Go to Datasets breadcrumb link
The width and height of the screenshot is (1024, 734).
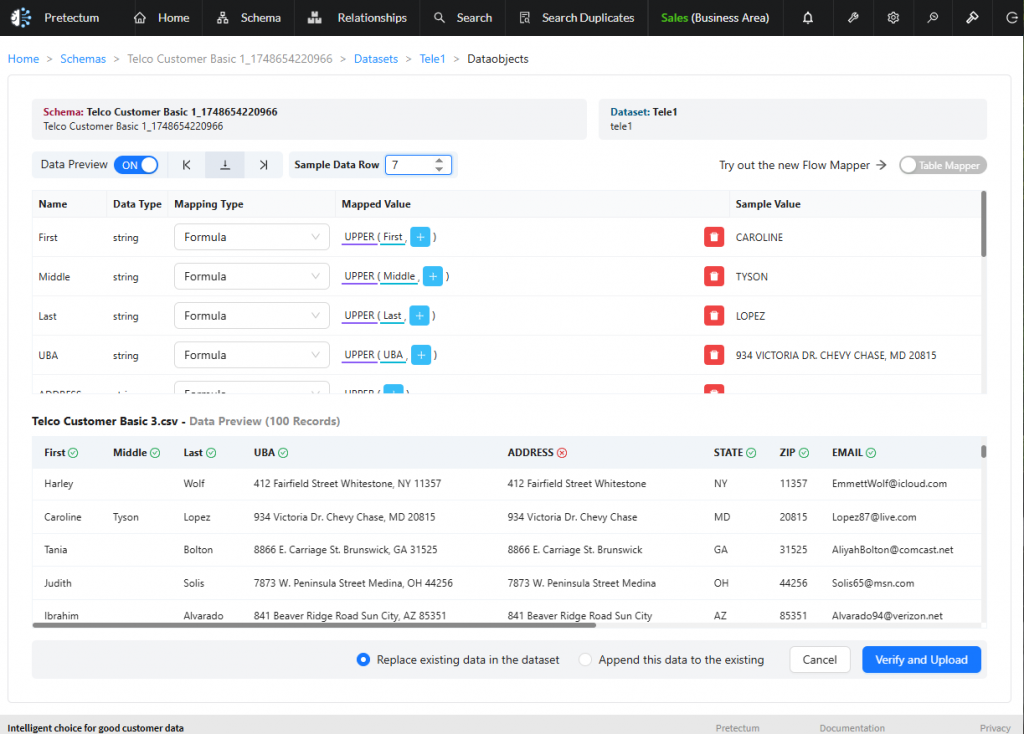[376, 59]
